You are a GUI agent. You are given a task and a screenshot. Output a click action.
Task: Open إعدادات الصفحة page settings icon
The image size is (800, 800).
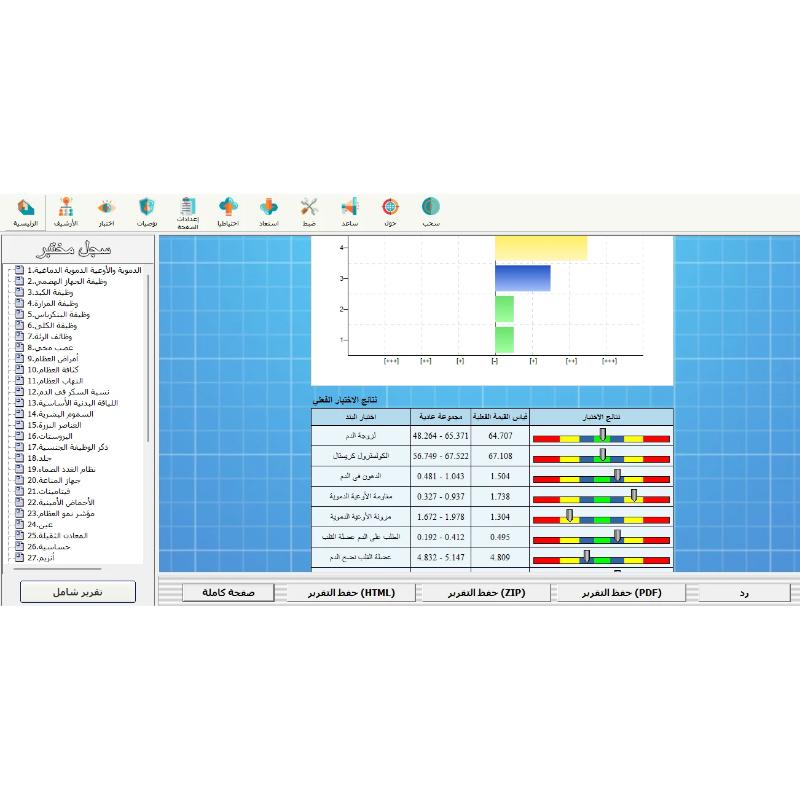(188, 213)
